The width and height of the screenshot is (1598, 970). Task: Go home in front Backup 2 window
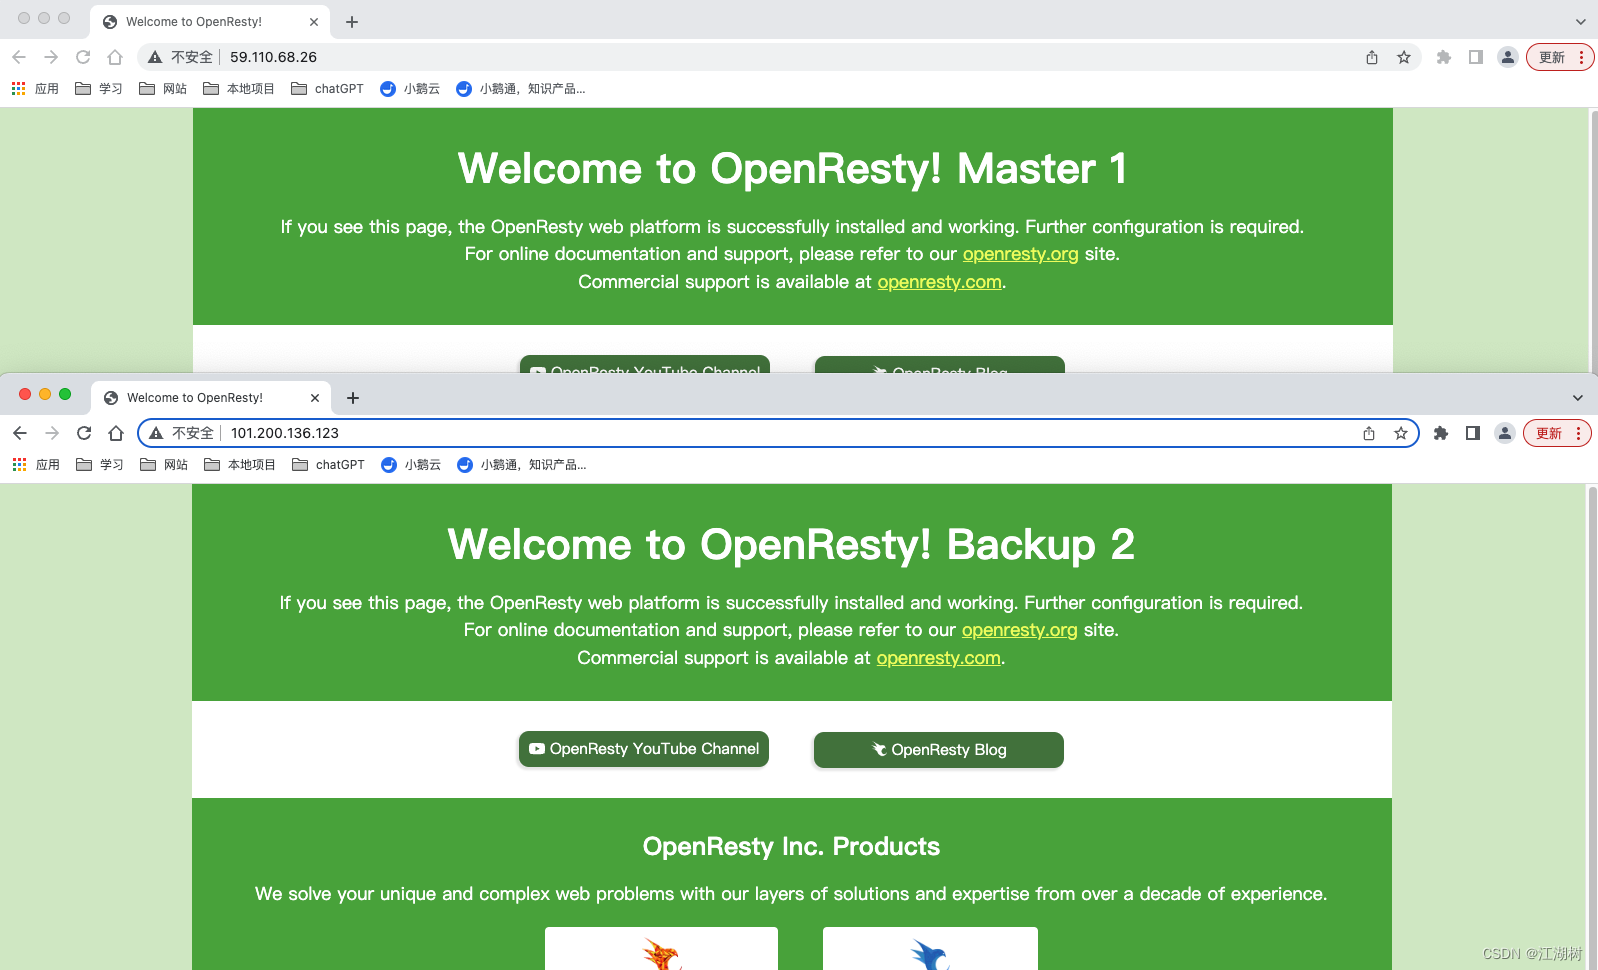pos(116,433)
